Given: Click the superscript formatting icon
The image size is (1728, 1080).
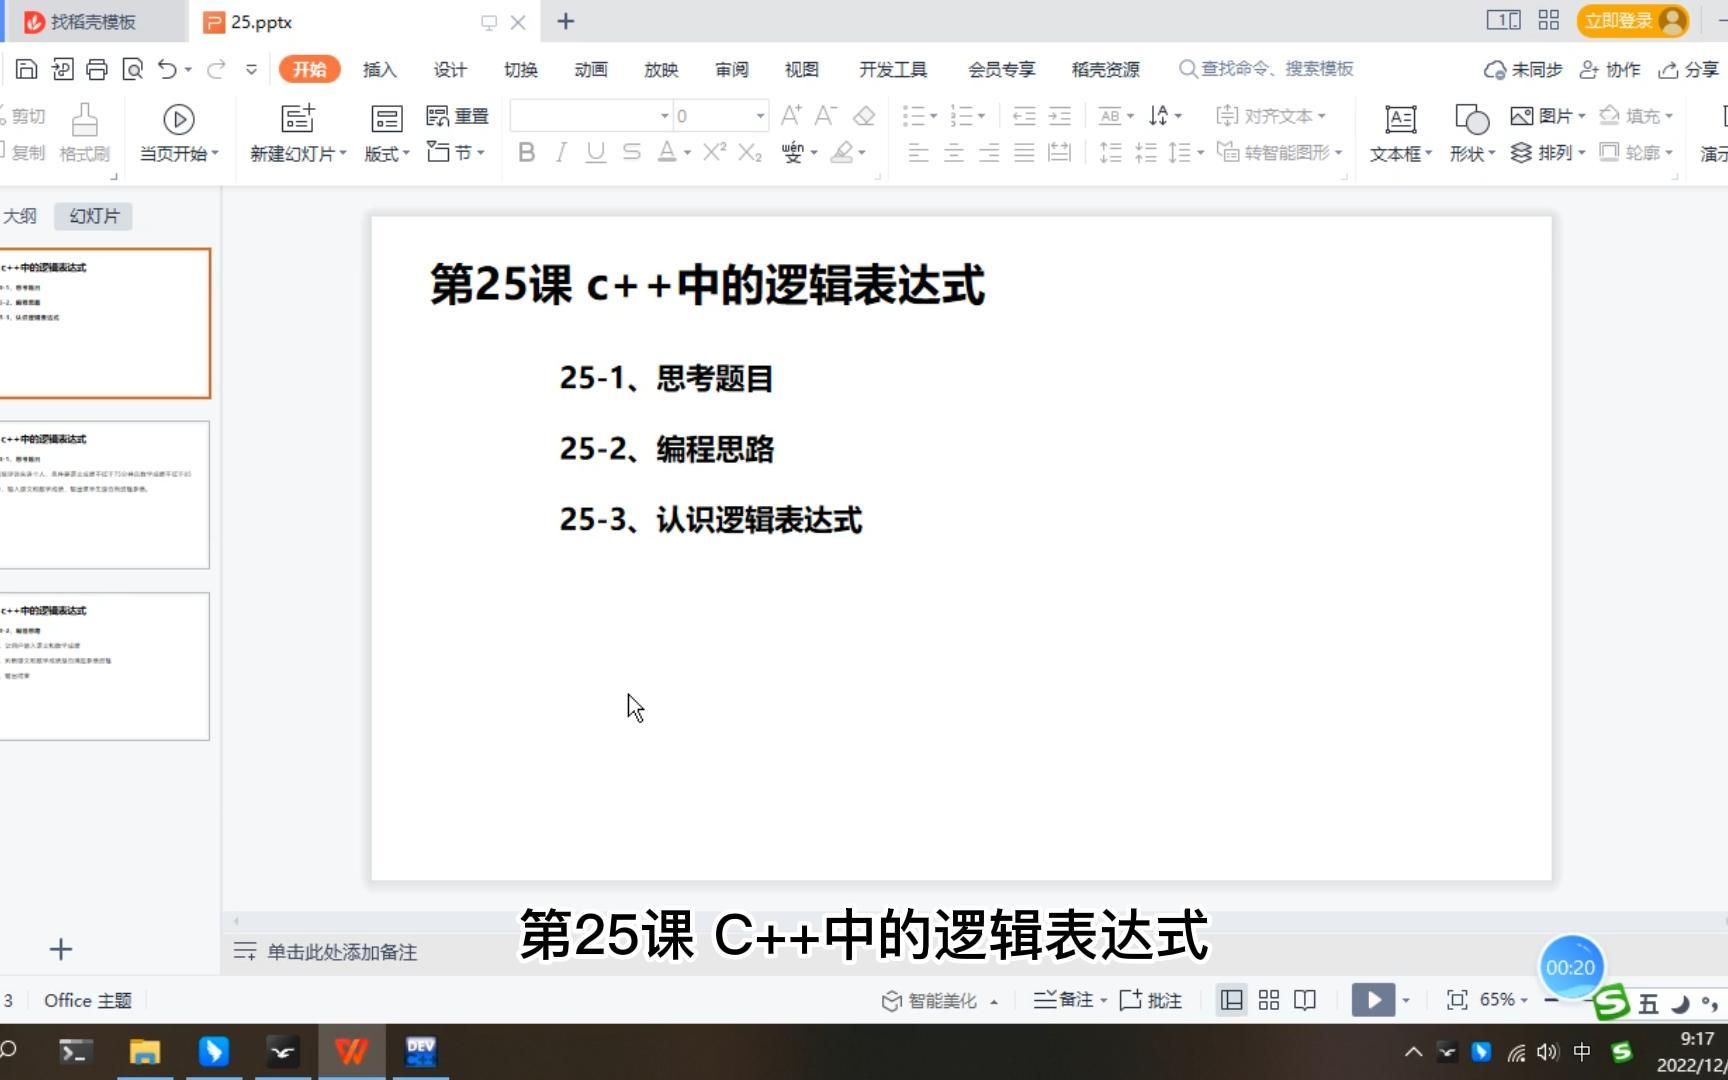Looking at the screenshot, I should 712,151.
